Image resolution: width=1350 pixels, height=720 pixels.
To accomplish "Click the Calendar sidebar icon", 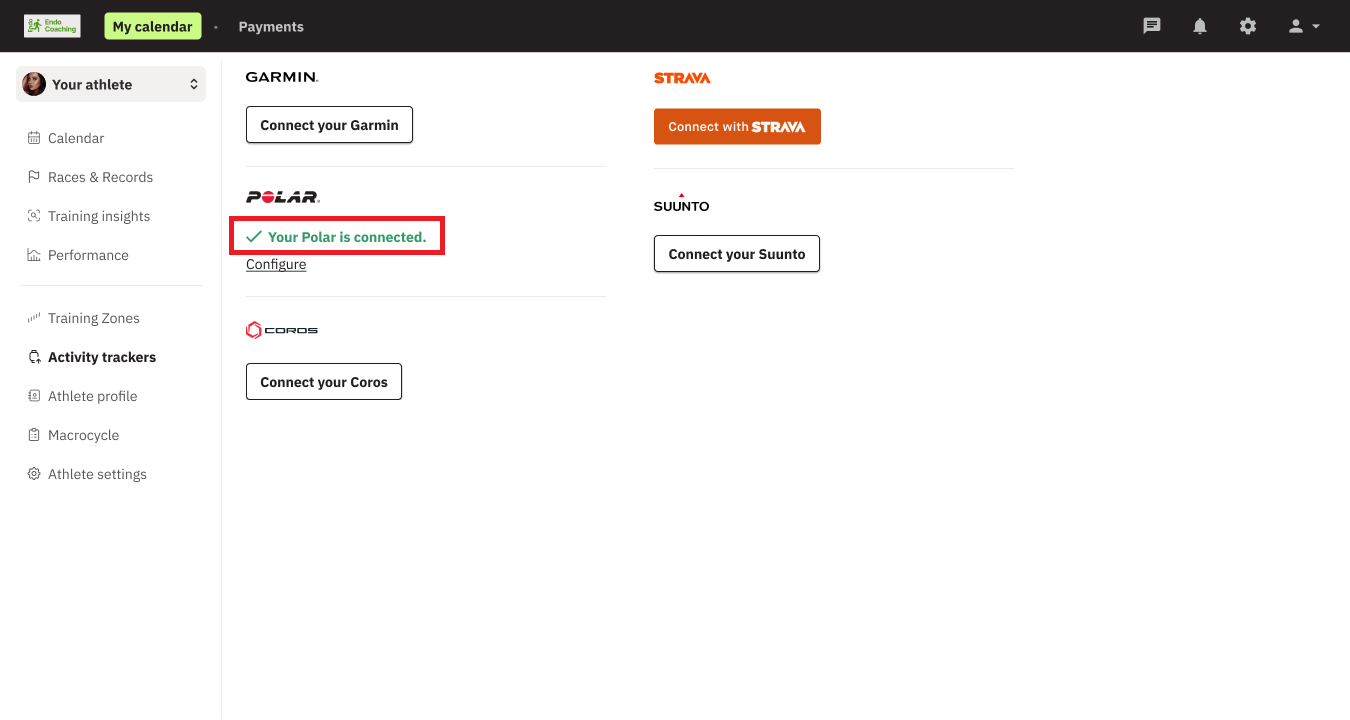I will click(34, 138).
